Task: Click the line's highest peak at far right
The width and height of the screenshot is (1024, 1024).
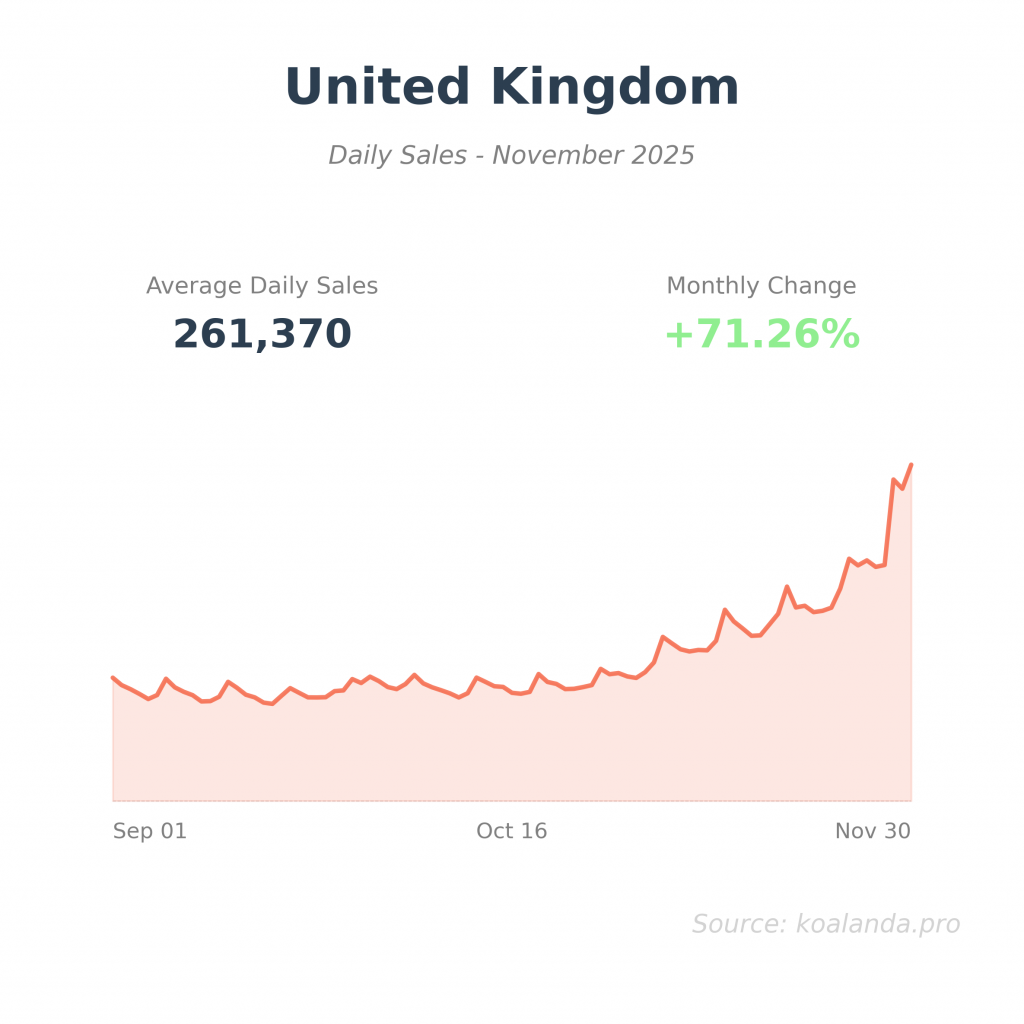Action: click(910, 465)
